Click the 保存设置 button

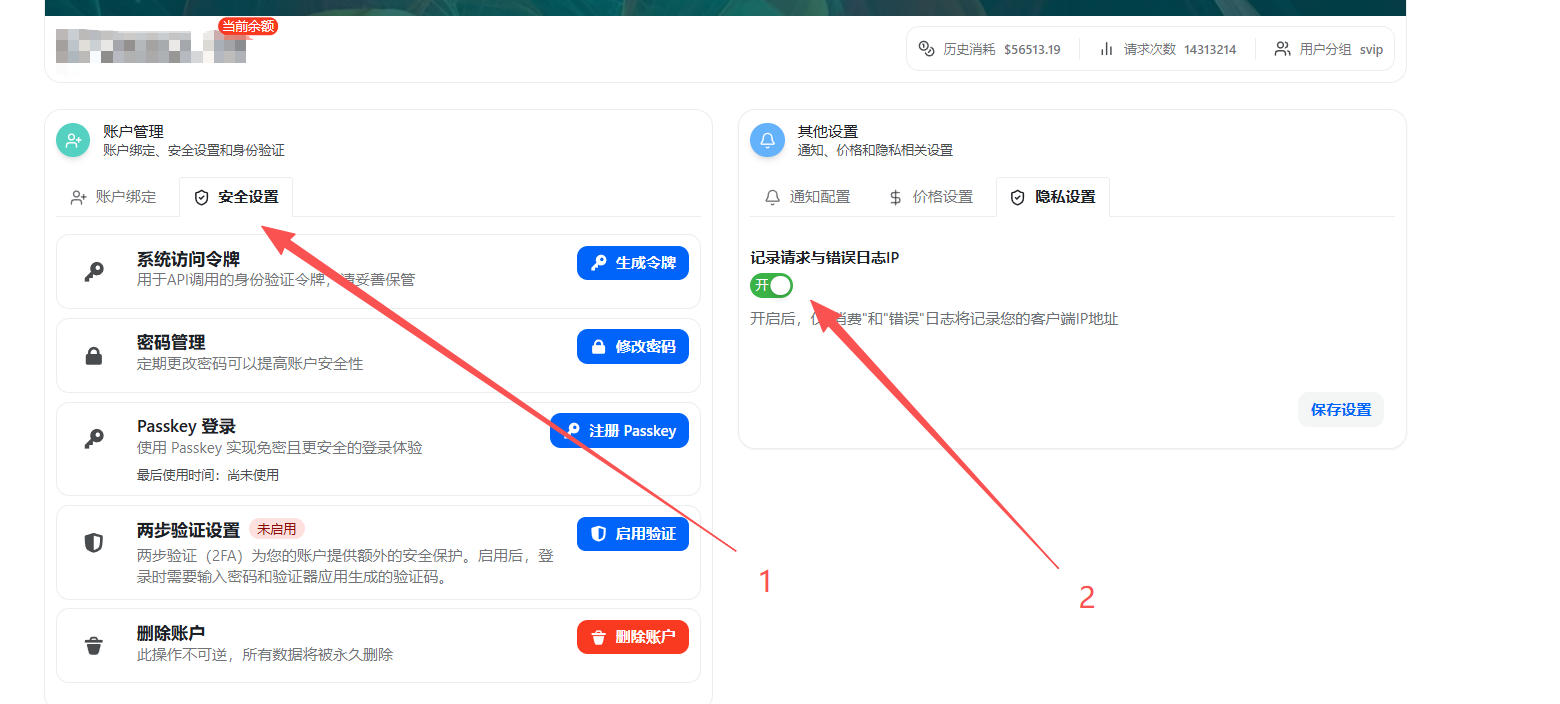[x=1340, y=409]
